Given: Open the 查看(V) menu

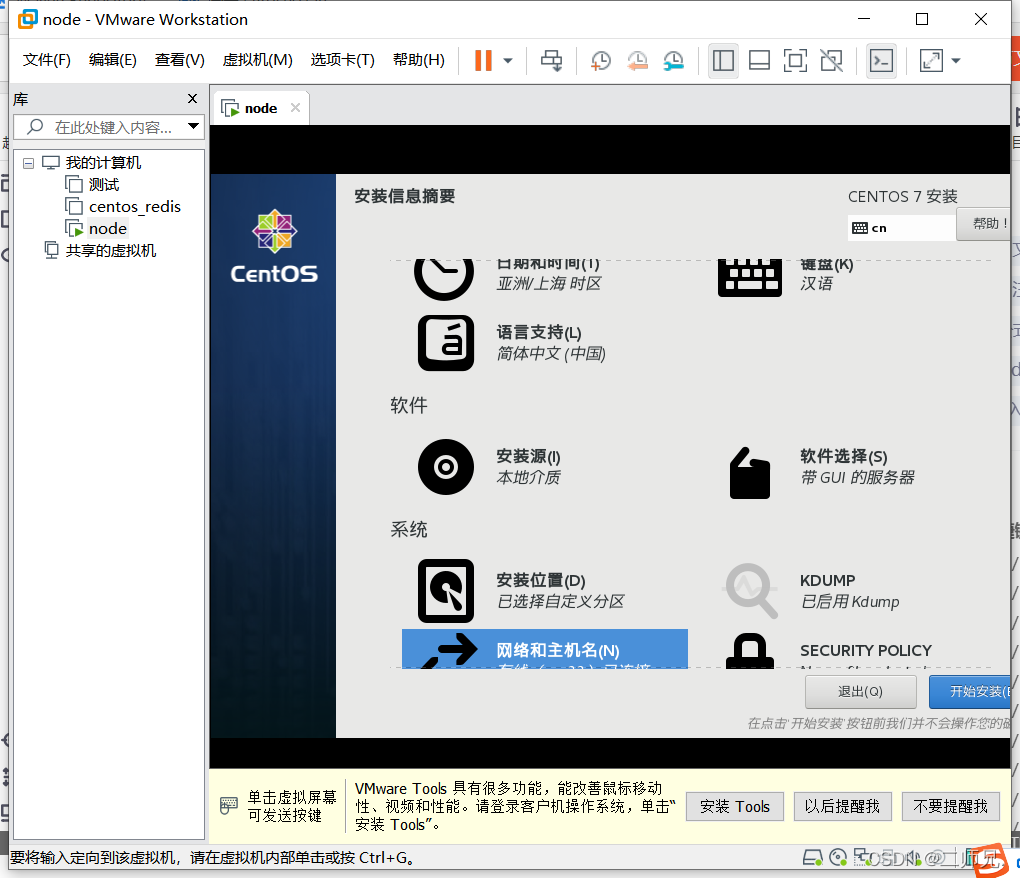Looking at the screenshot, I should point(180,60).
